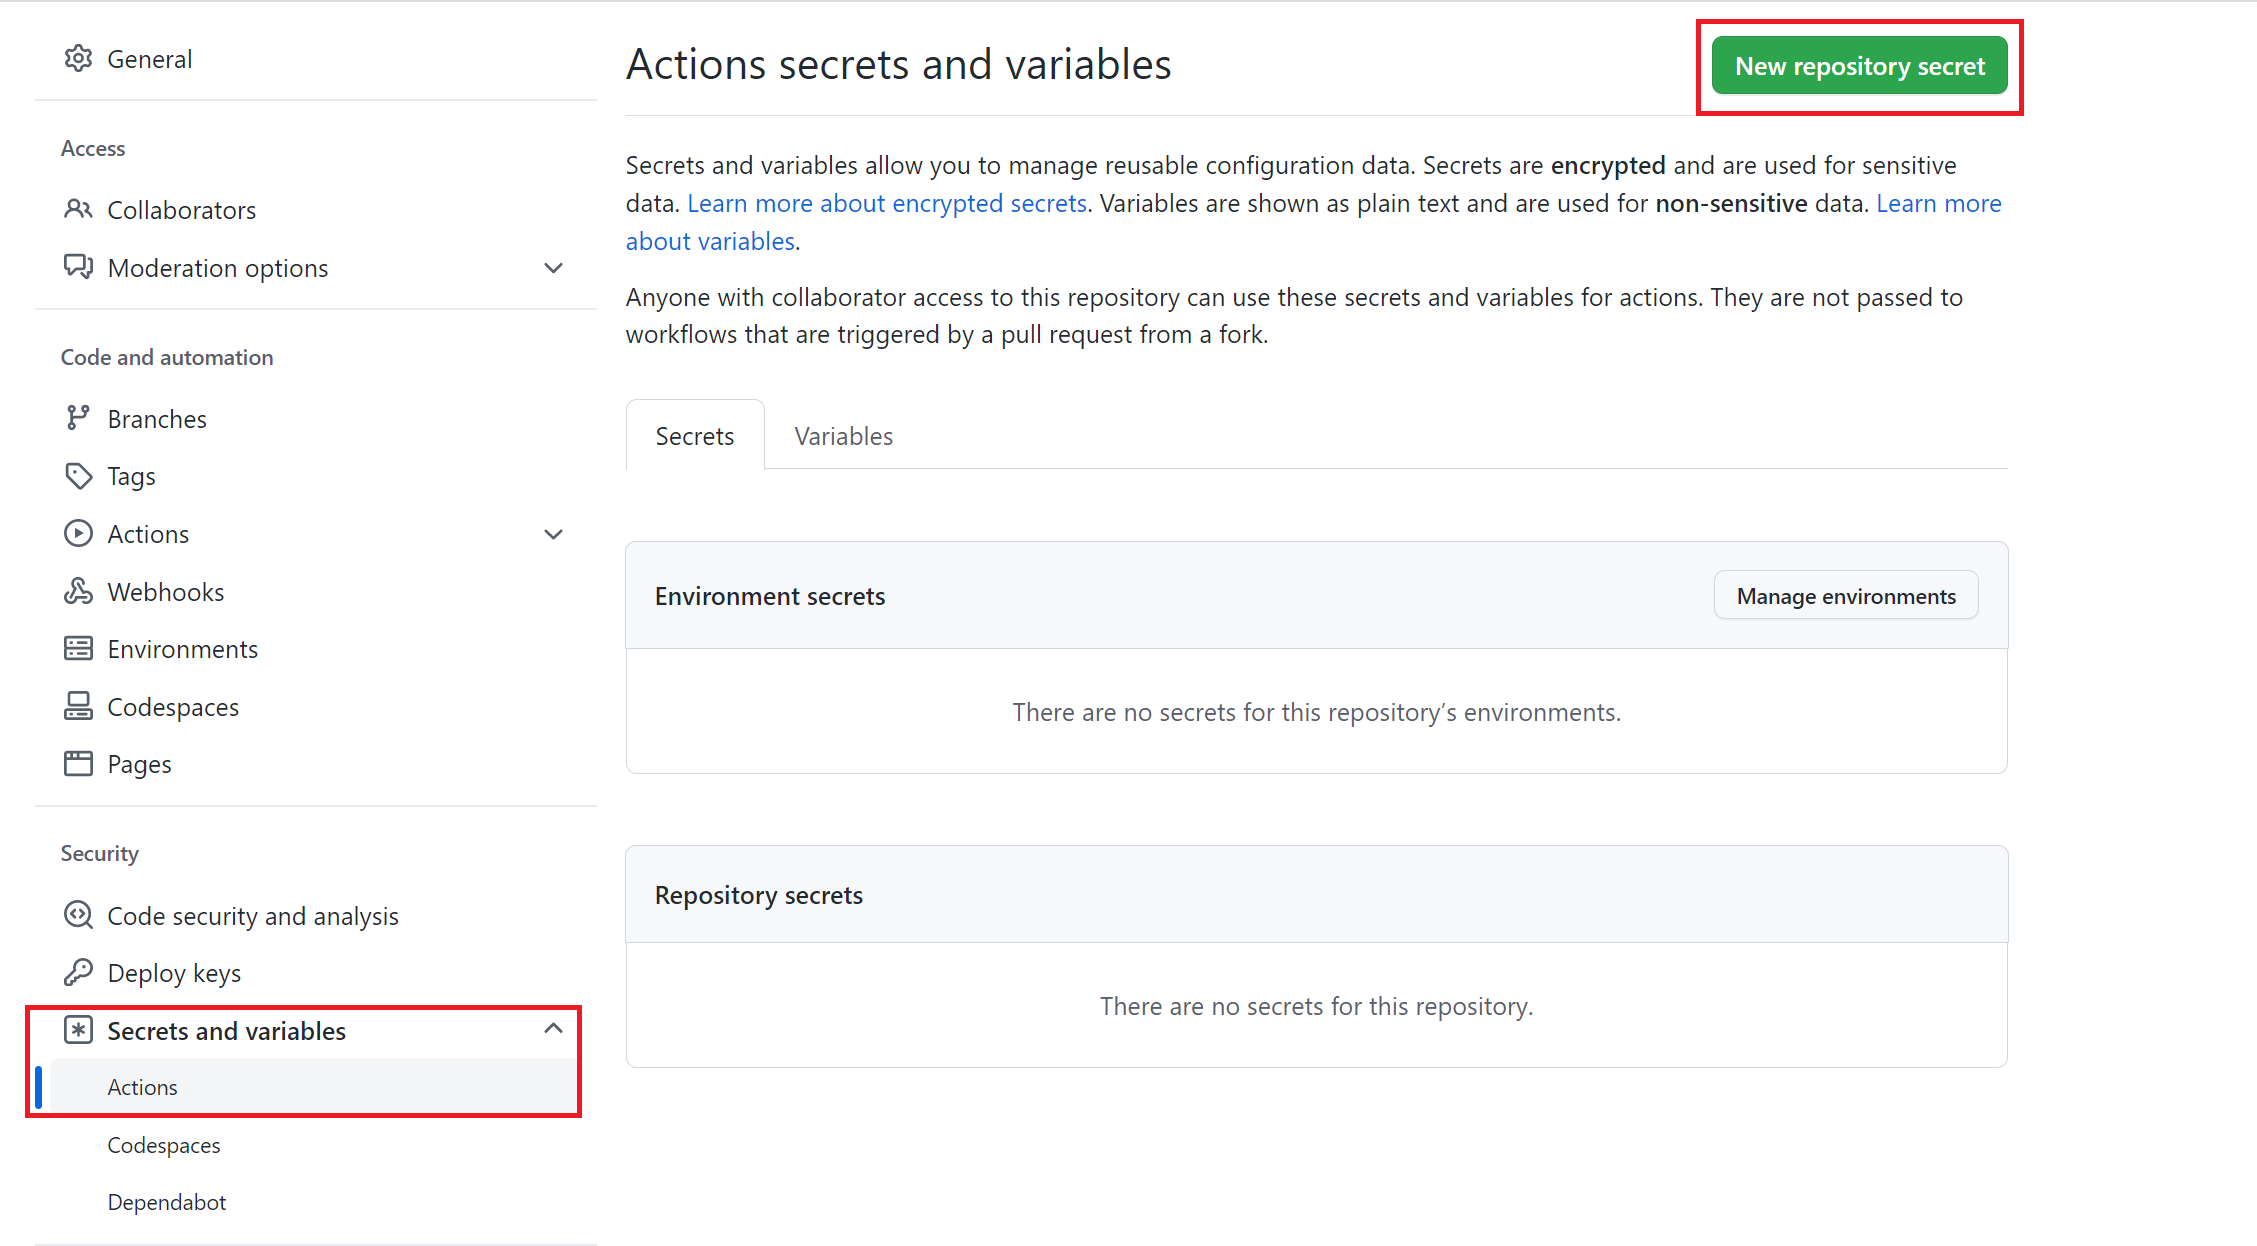Click the Environments server icon

tap(78, 649)
